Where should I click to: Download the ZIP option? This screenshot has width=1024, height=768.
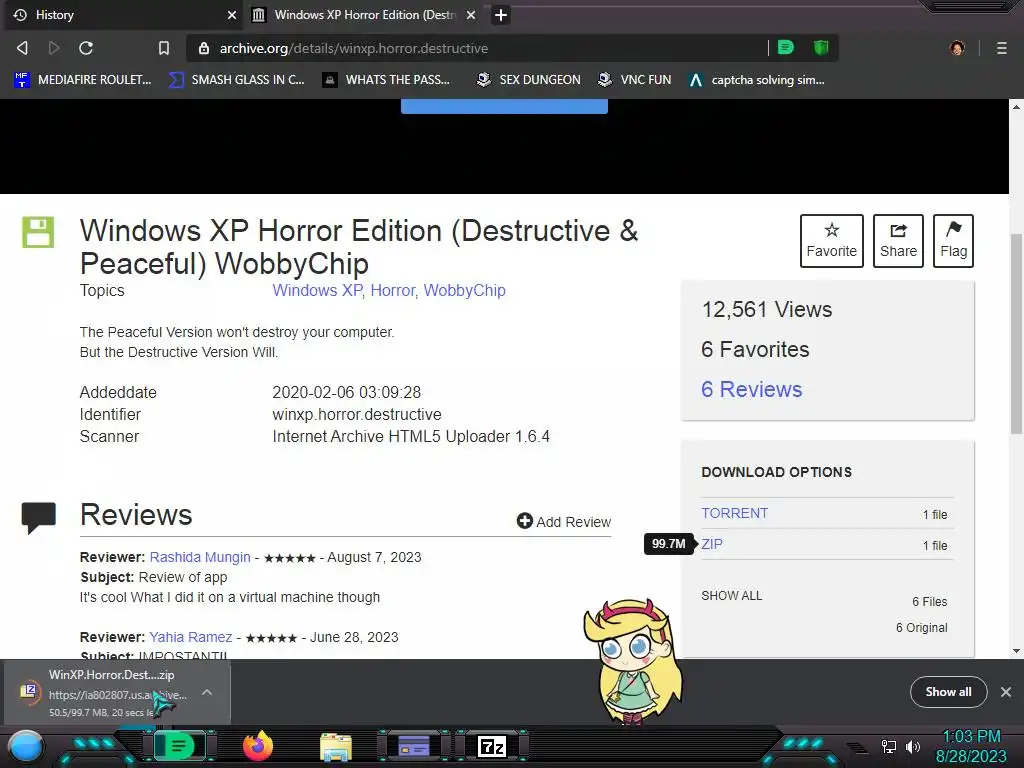click(712, 544)
